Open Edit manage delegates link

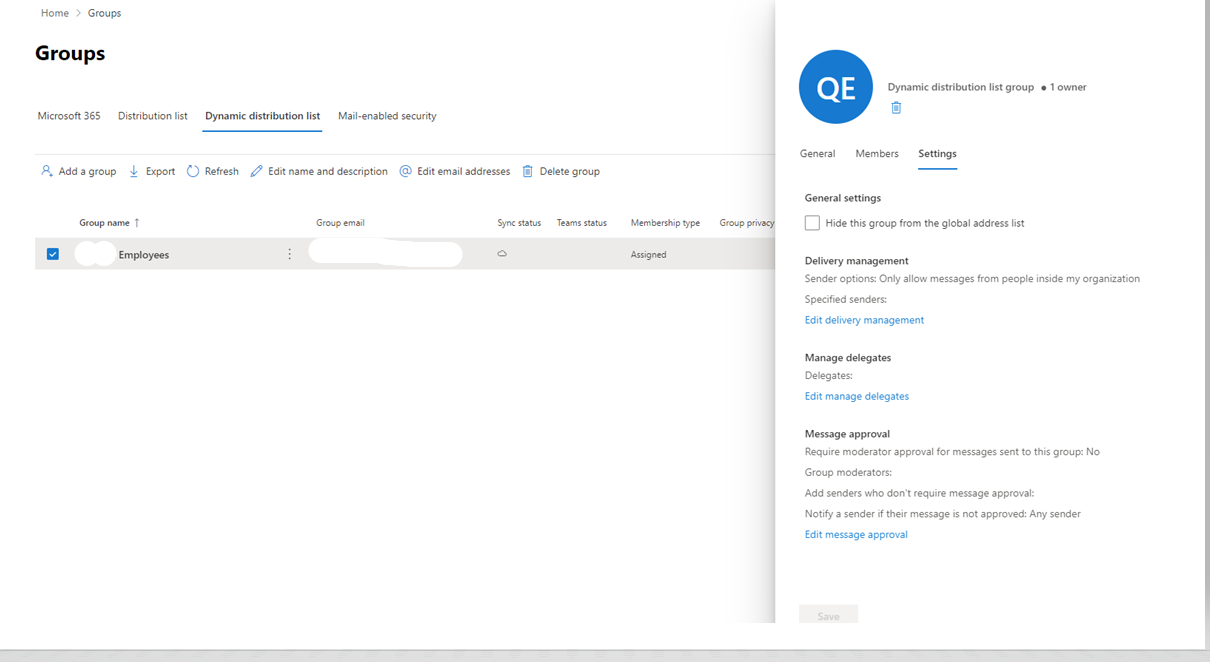tap(857, 396)
